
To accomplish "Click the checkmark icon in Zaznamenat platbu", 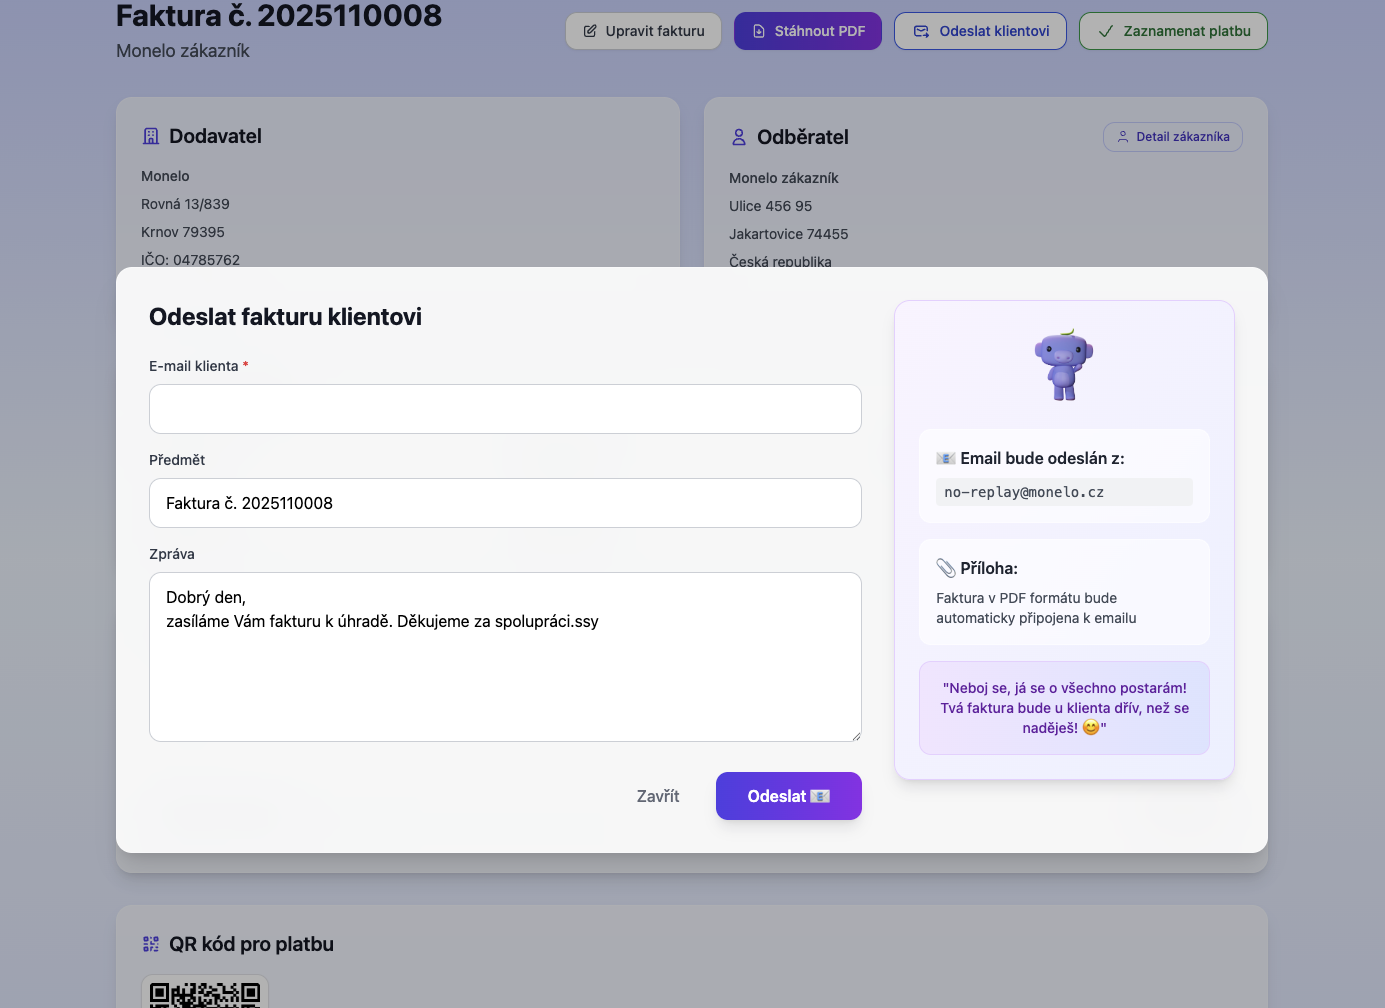I will tap(1105, 31).
